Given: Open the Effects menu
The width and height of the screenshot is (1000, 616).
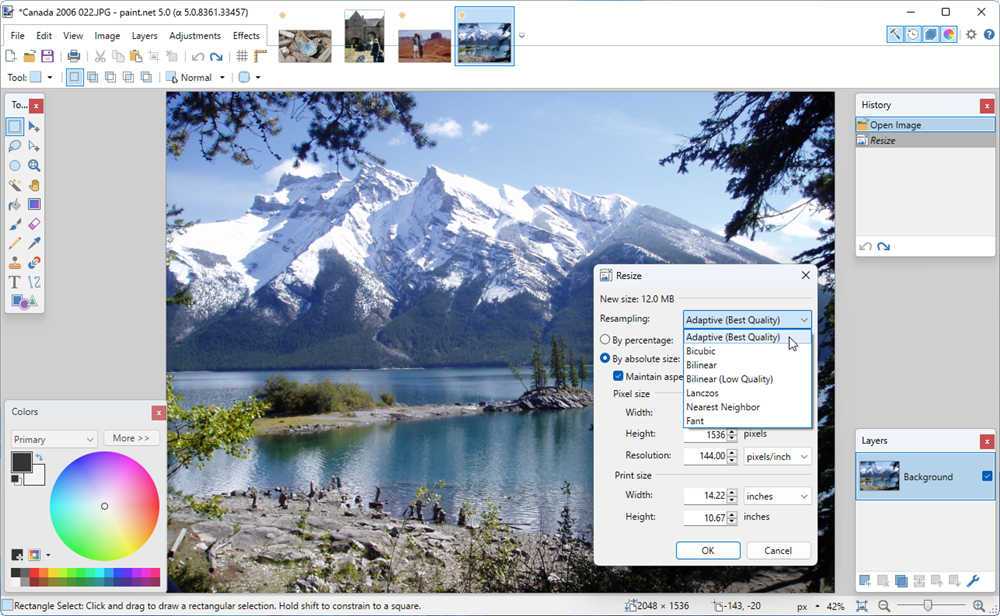Looking at the screenshot, I should (246, 36).
